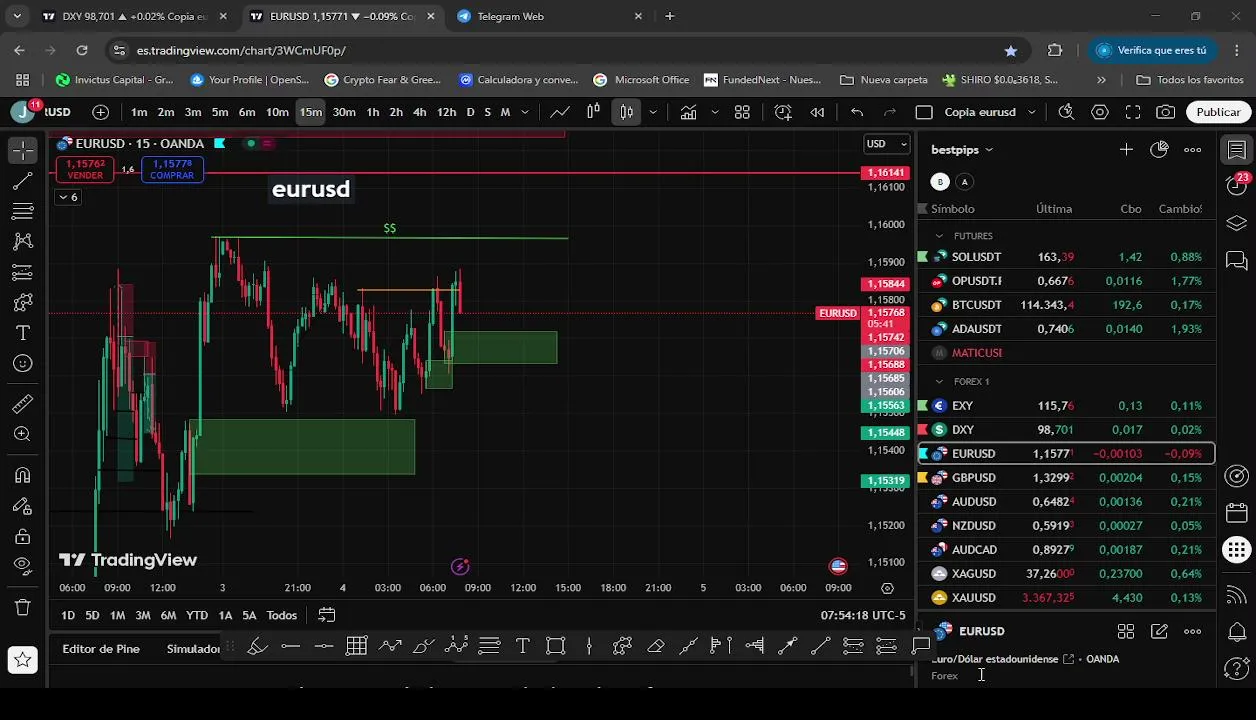Screen dimensions: 1256x720
Task: Select the 12h timeframe
Action: 447,112
